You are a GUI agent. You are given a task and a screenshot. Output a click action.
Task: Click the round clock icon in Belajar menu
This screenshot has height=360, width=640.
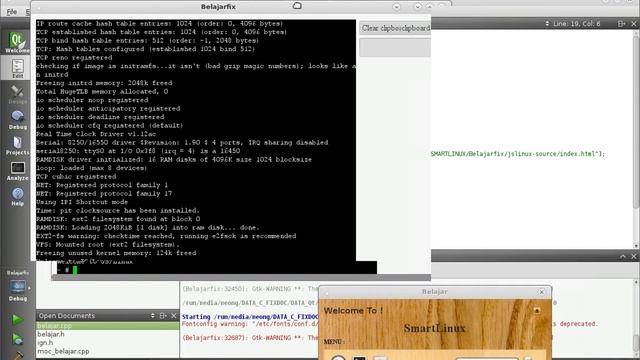[338, 358]
